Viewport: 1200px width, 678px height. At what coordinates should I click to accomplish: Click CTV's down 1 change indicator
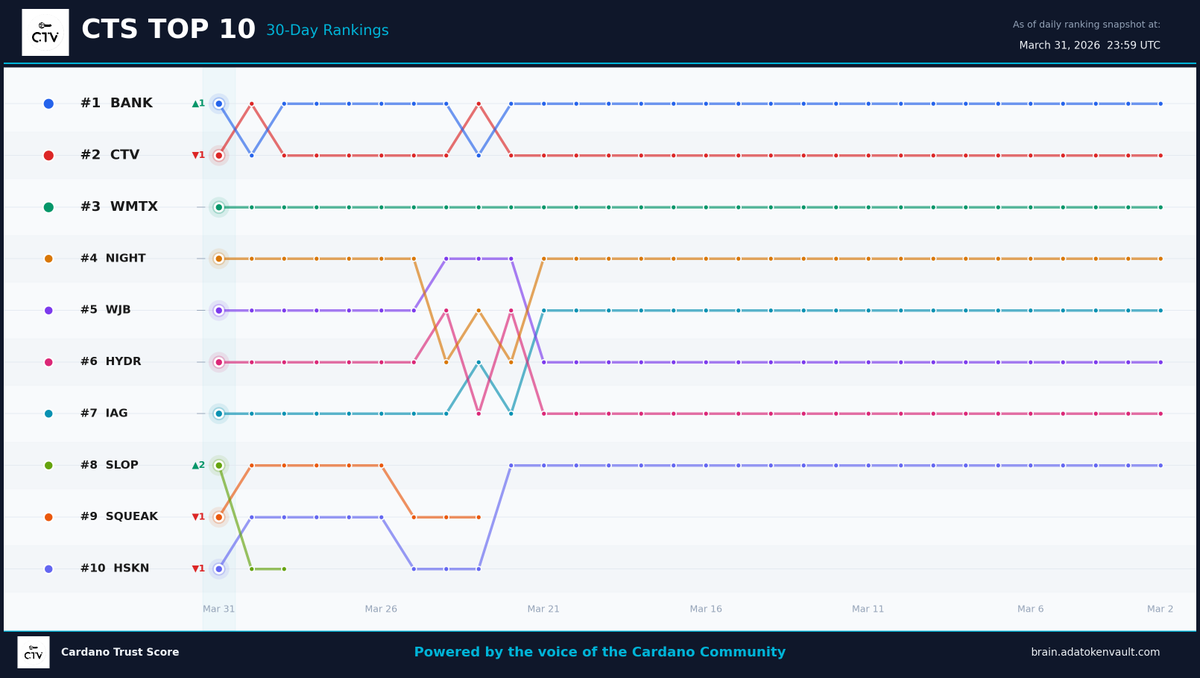coord(198,155)
